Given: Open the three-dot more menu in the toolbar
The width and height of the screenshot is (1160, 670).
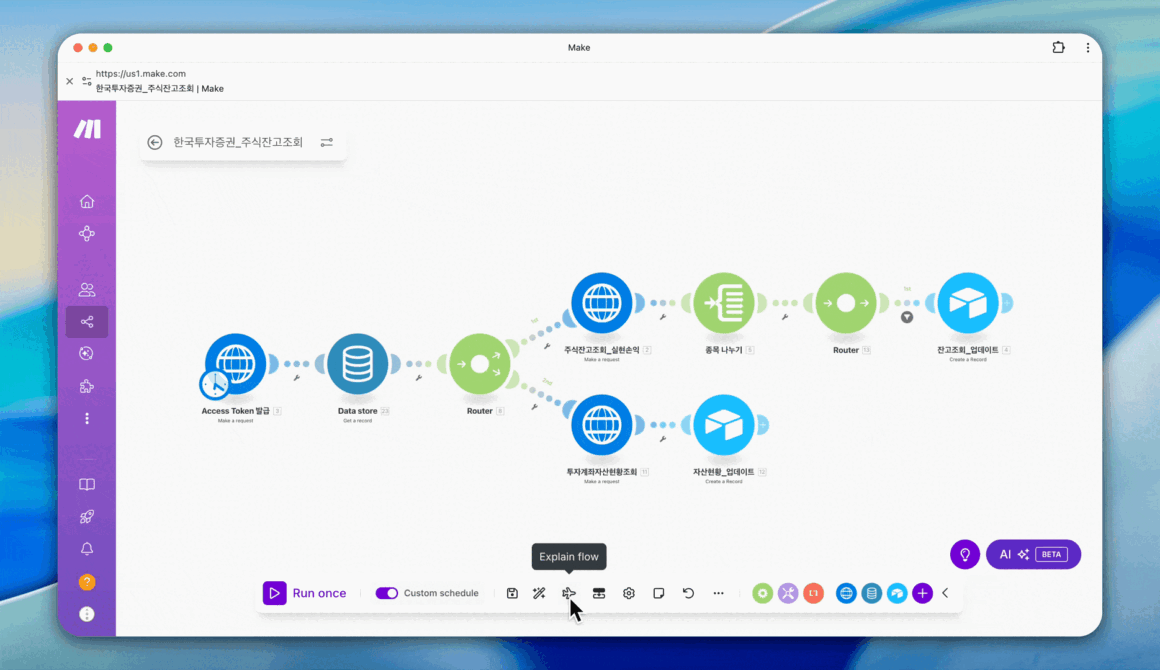Looking at the screenshot, I should [718, 593].
